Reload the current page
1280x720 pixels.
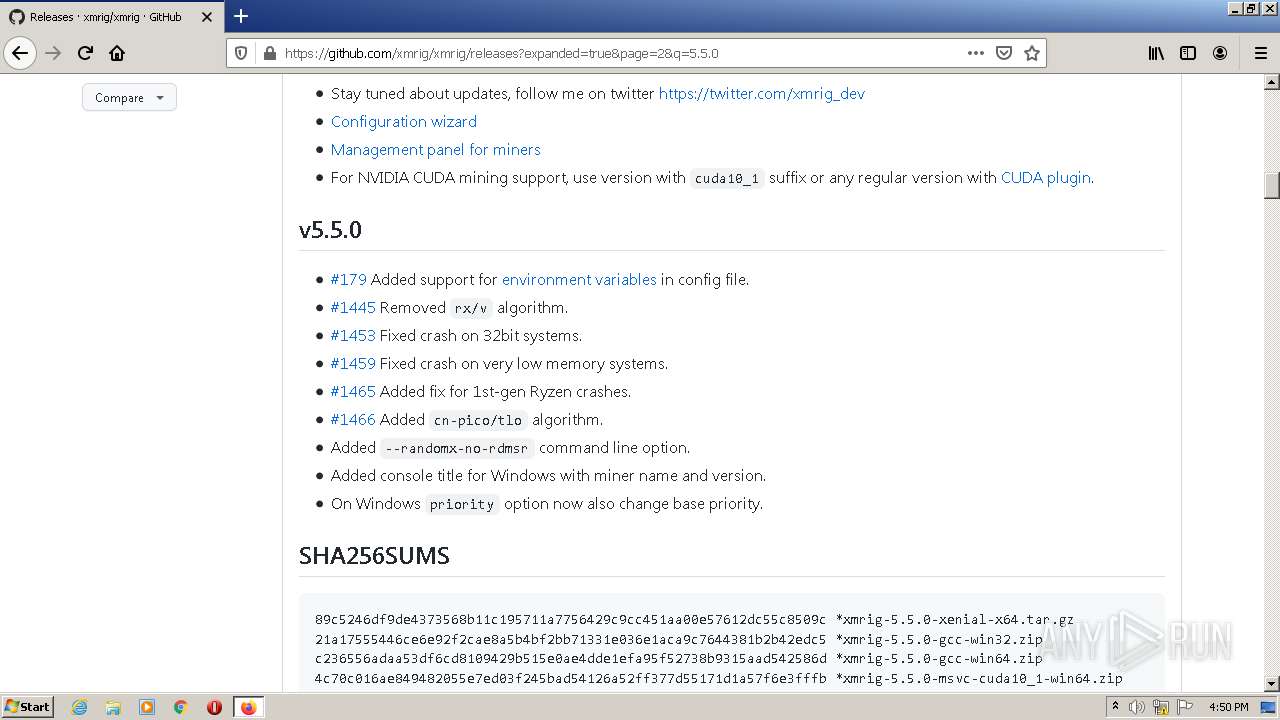coord(86,53)
